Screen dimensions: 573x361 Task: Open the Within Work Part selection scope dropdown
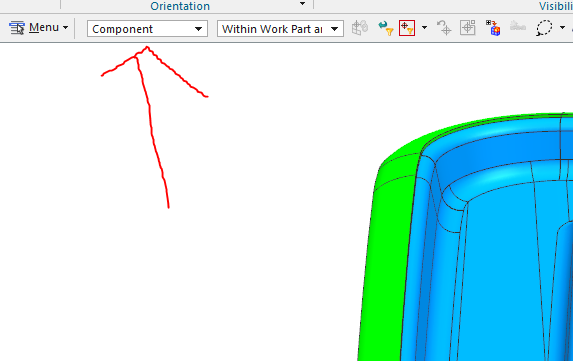click(x=280, y=28)
